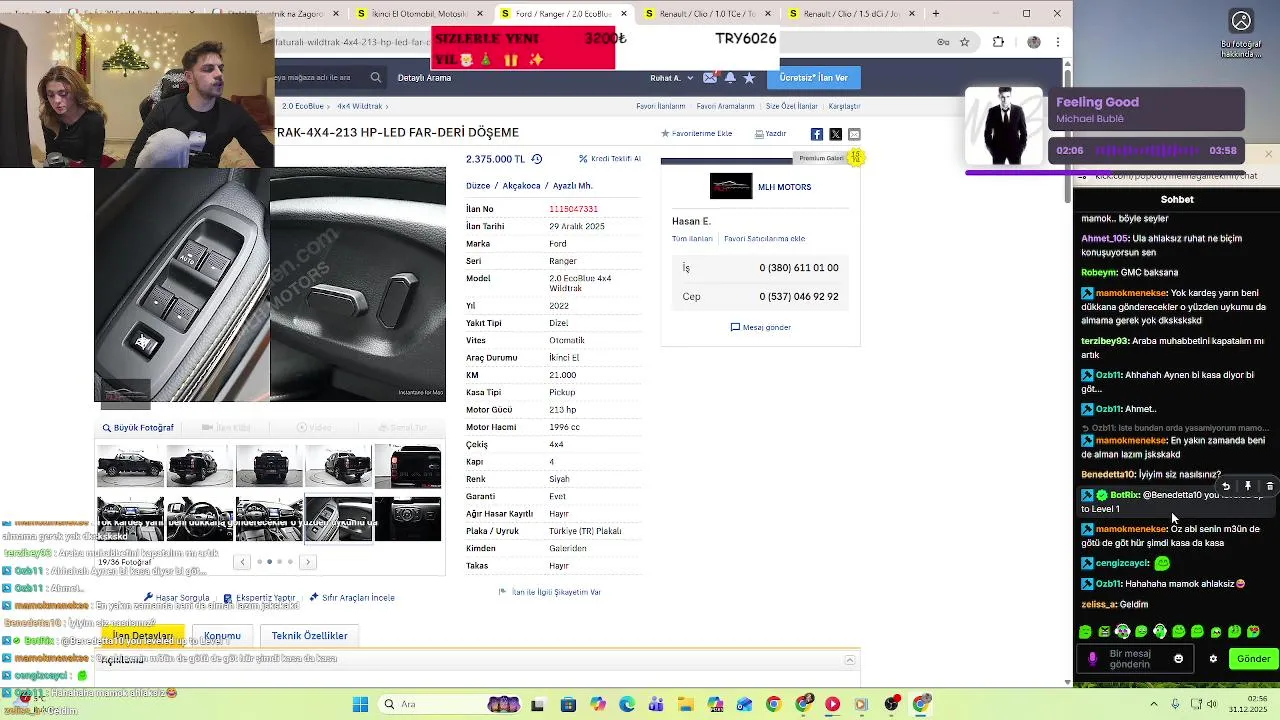Switch to the Renault / Clio / 1.5 dCi tab
The width and height of the screenshot is (1280, 720).
tap(852, 13)
